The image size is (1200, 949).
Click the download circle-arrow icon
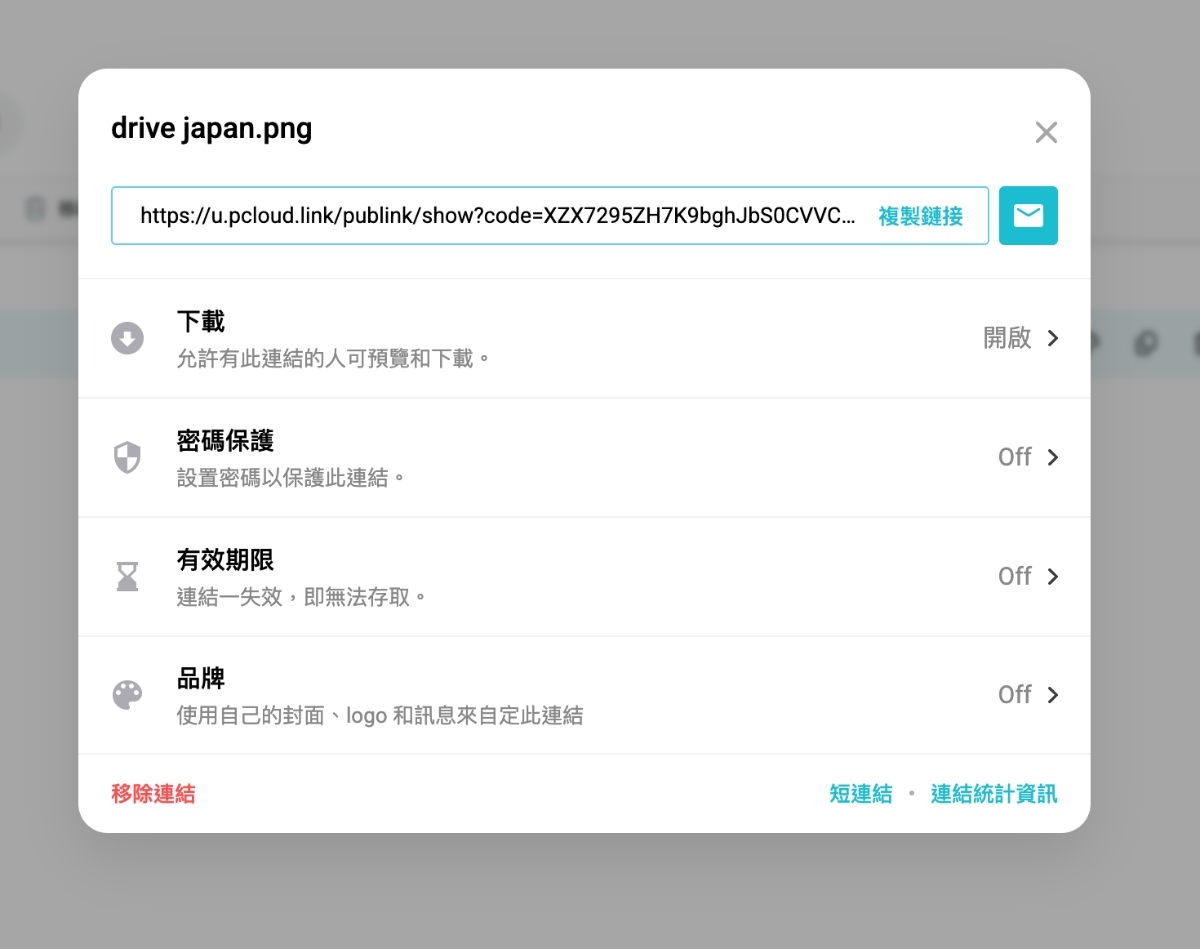[127, 338]
